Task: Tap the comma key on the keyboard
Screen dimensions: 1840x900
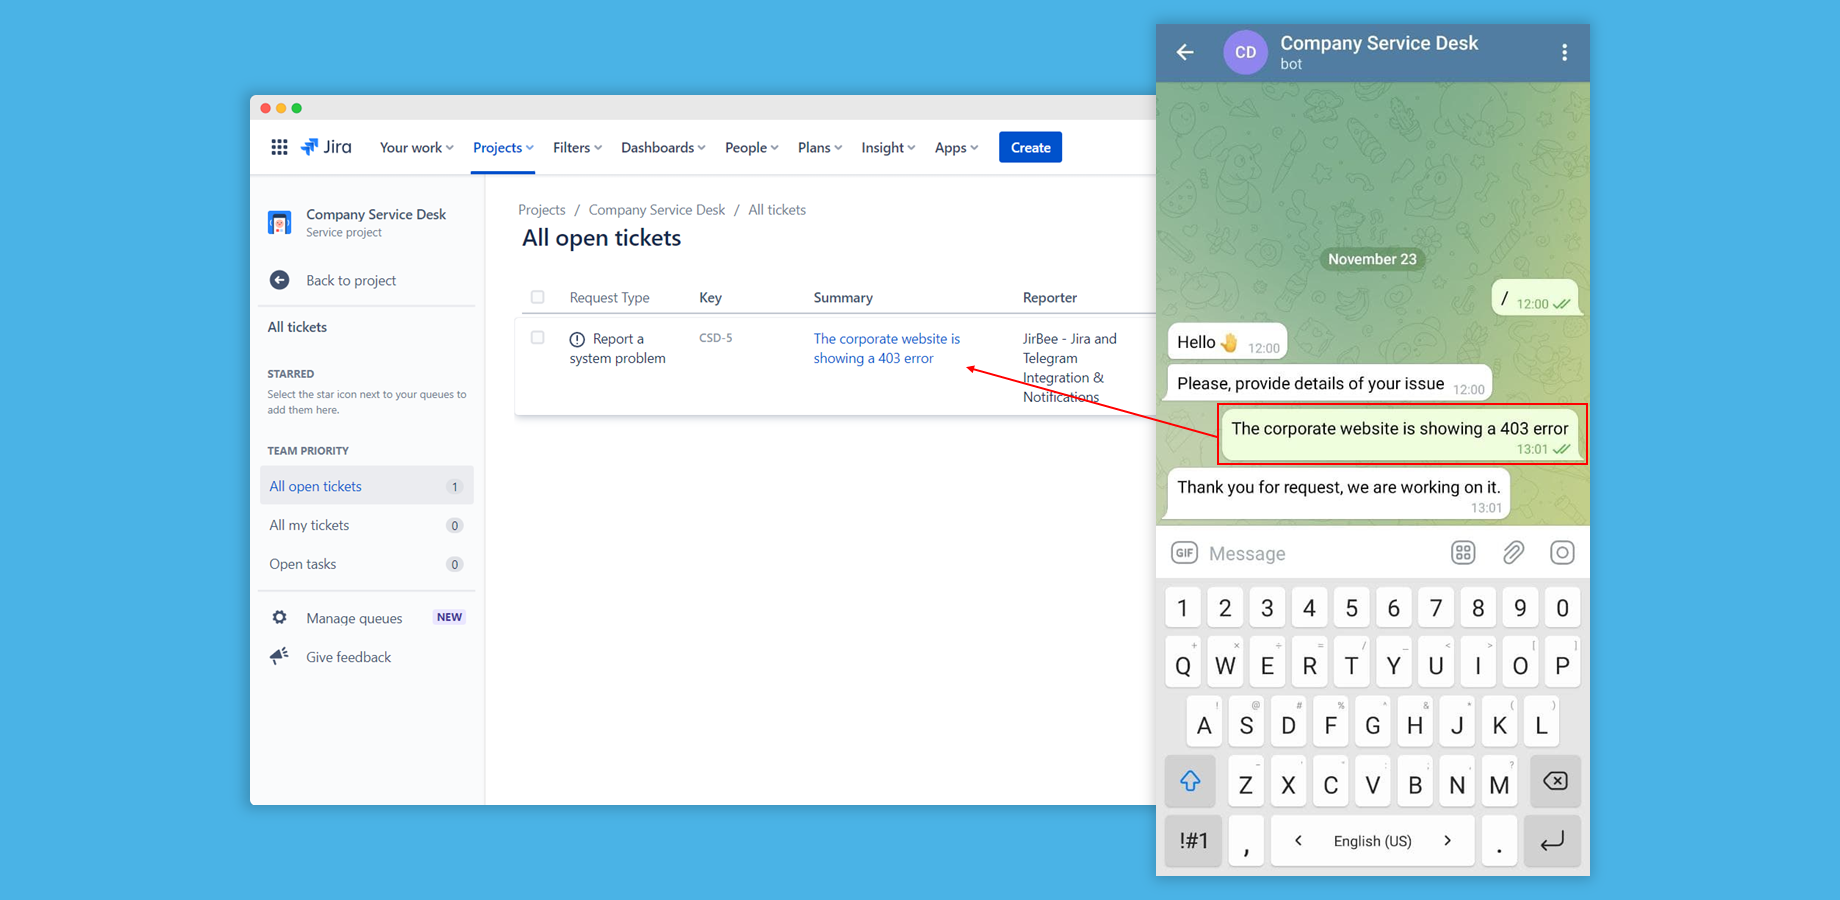Action: (1246, 841)
